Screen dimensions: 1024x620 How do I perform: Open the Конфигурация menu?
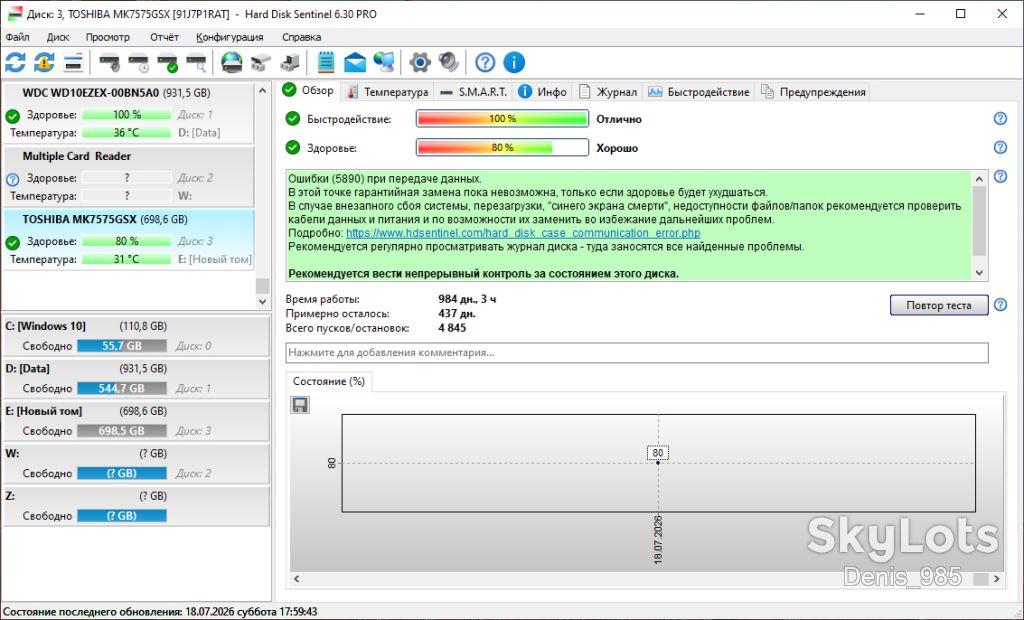point(230,37)
